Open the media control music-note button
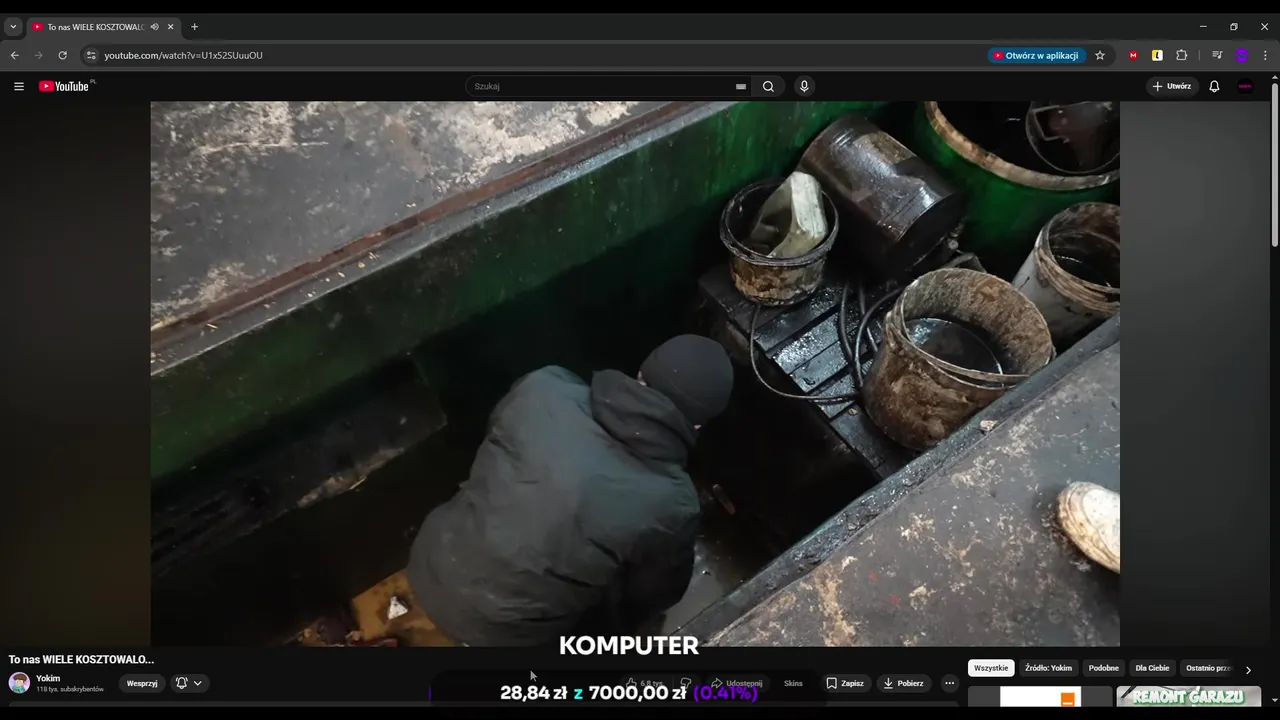The image size is (1280, 720). click(1217, 55)
